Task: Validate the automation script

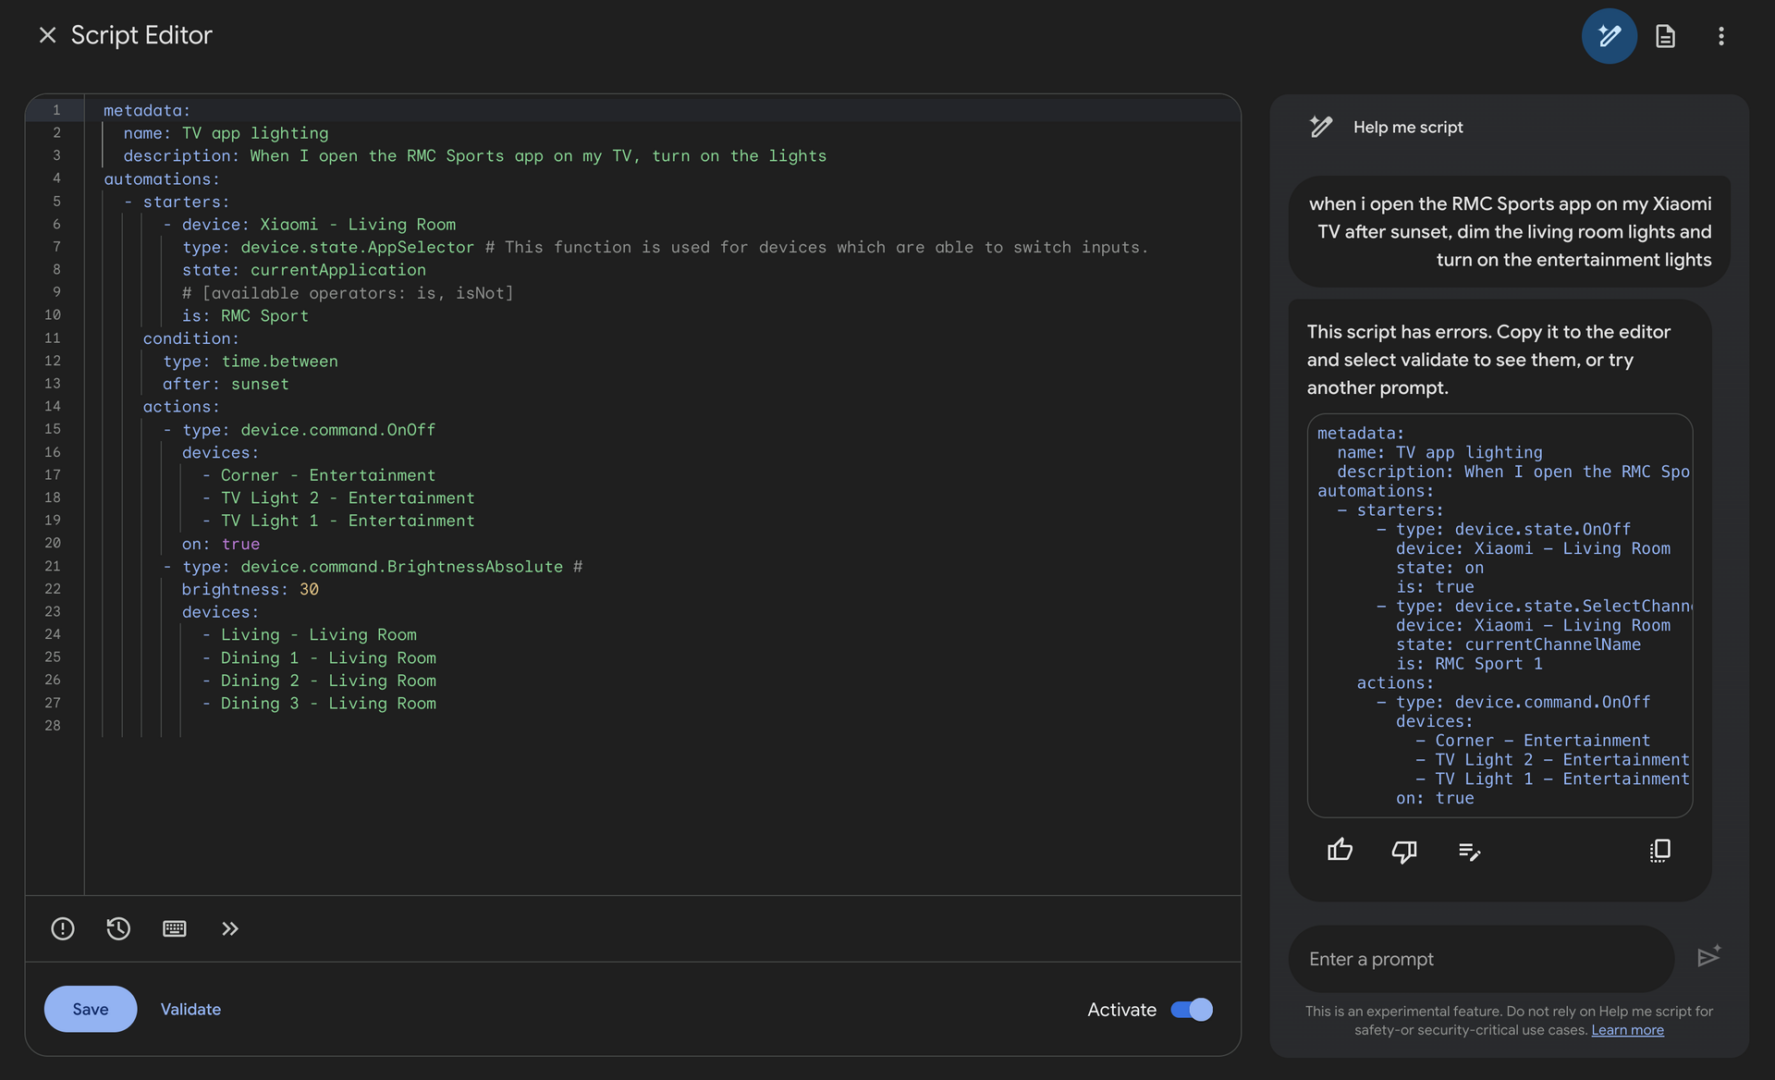Action: [x=190, y=1009]
